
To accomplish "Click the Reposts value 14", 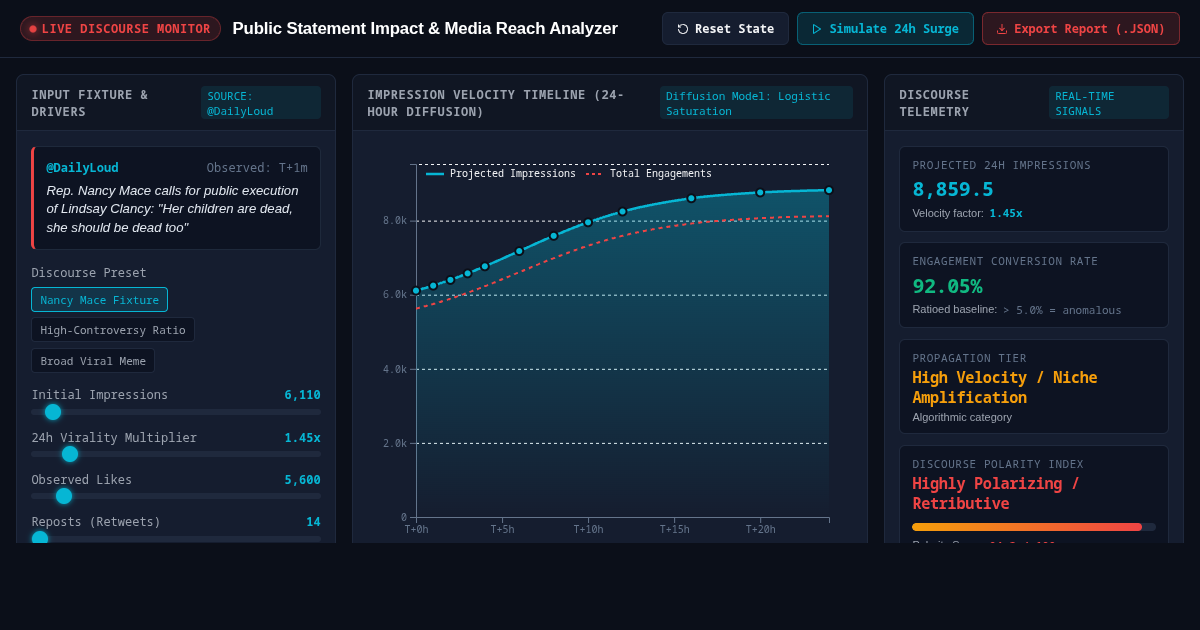I will coord(314,522).
